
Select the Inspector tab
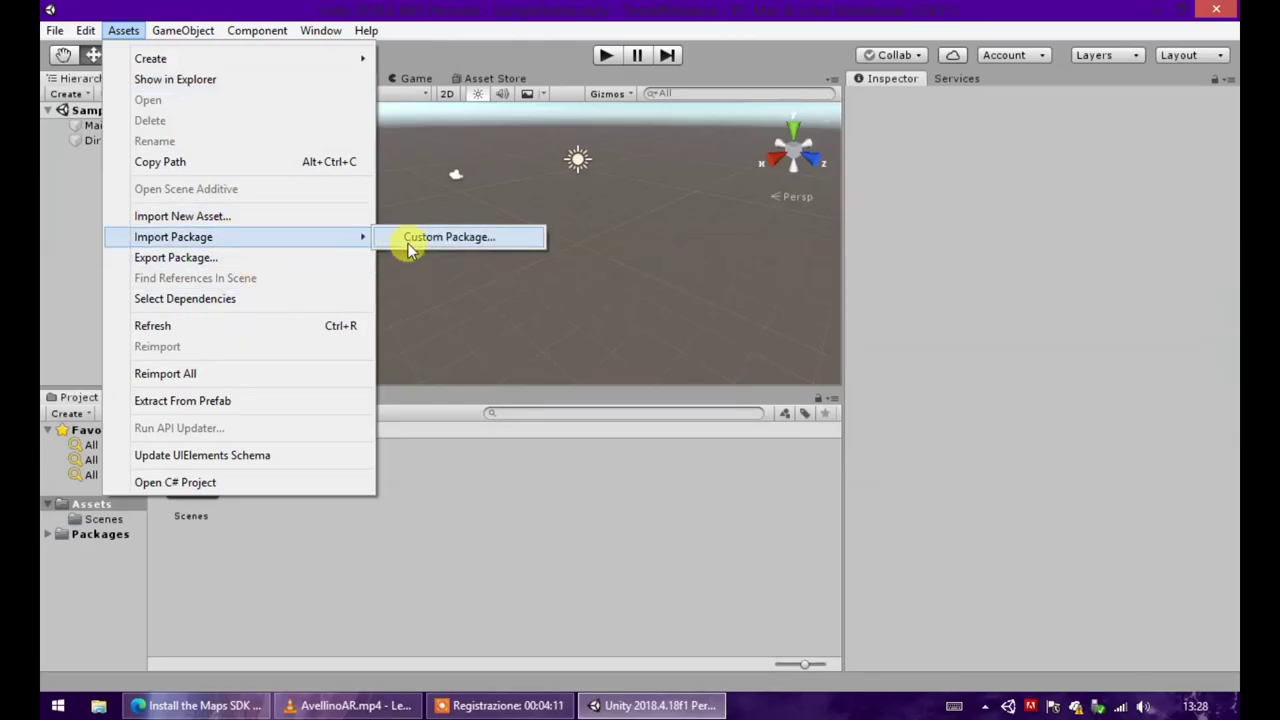point(886,78)
